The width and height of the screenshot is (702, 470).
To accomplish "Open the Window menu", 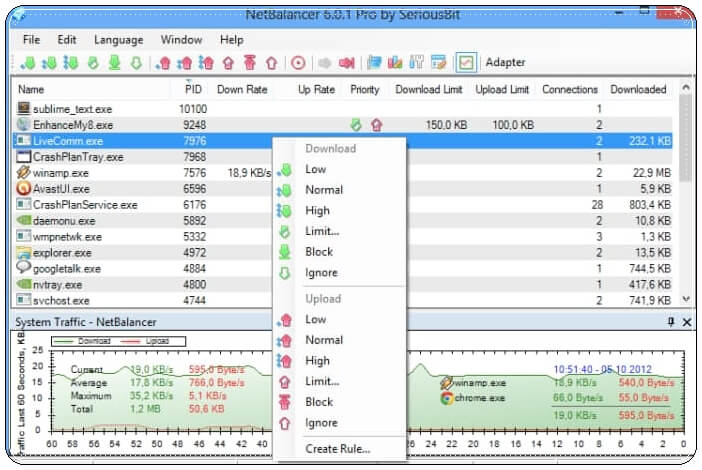I will click(x=181, y=40).
